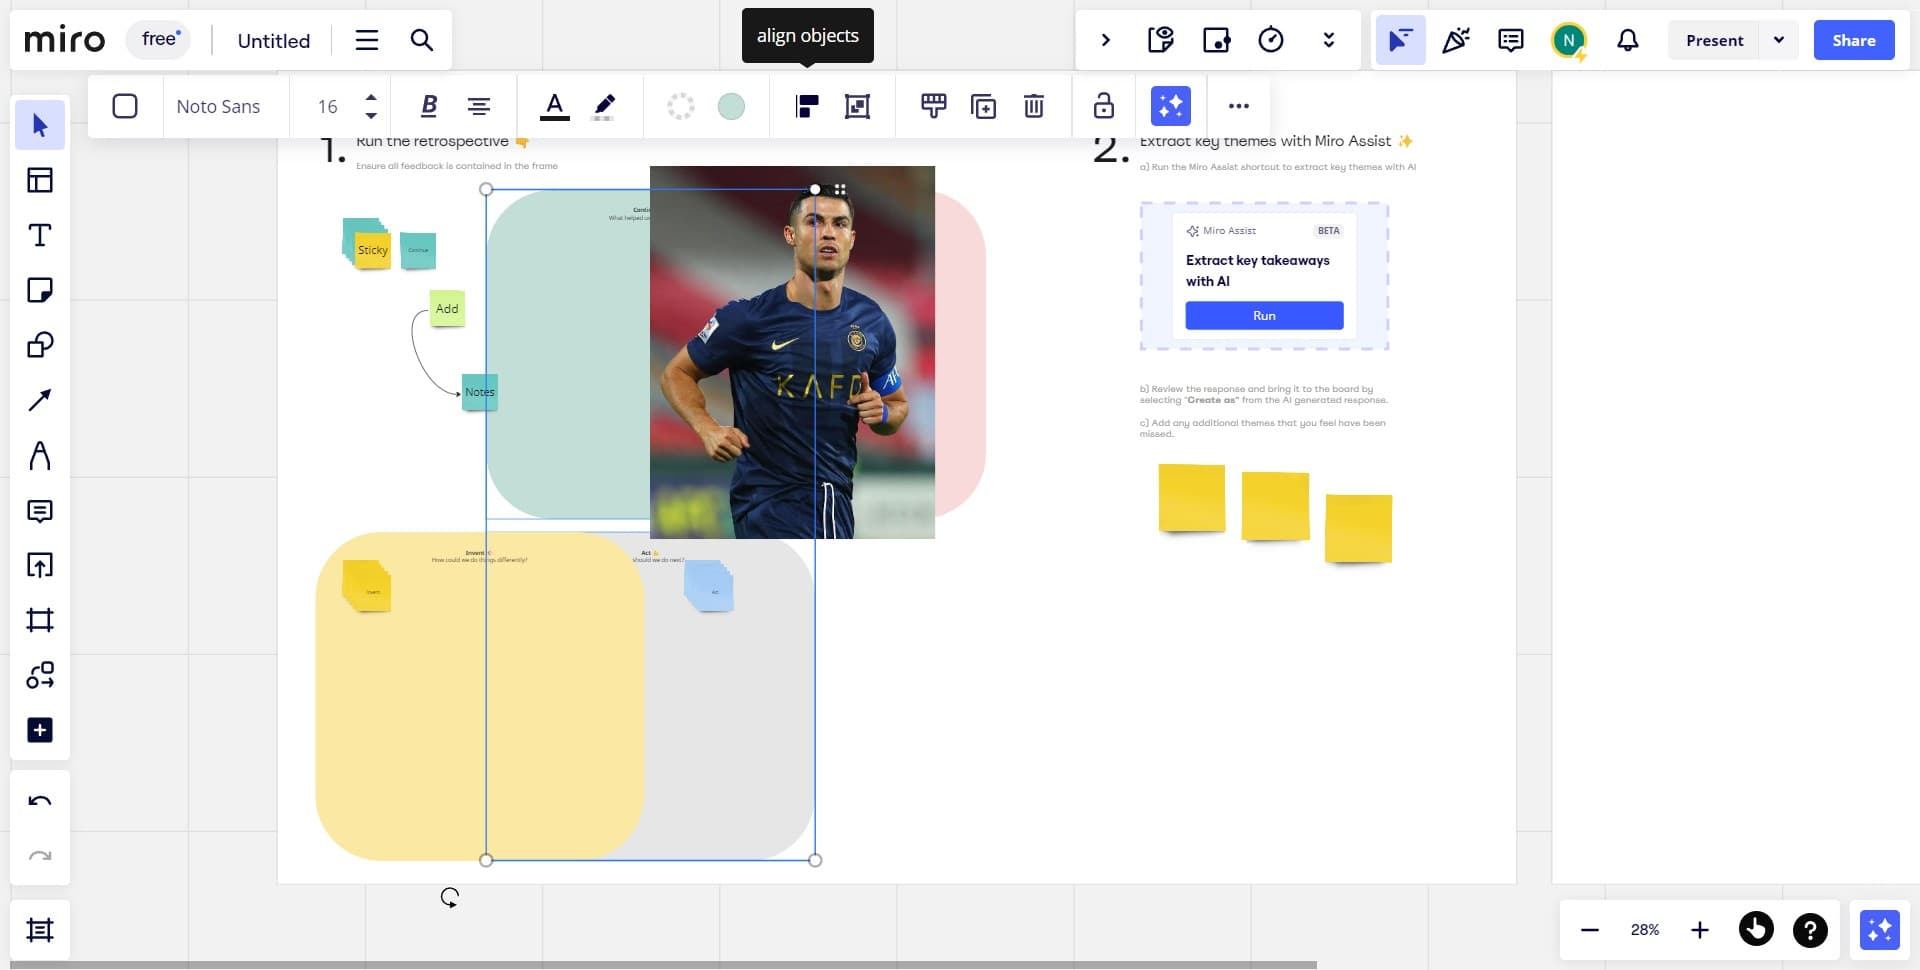Toggle the lock on selected object
This screenshot has width=1920, height=970.
pyautogui.click(x=1103, y=106)
